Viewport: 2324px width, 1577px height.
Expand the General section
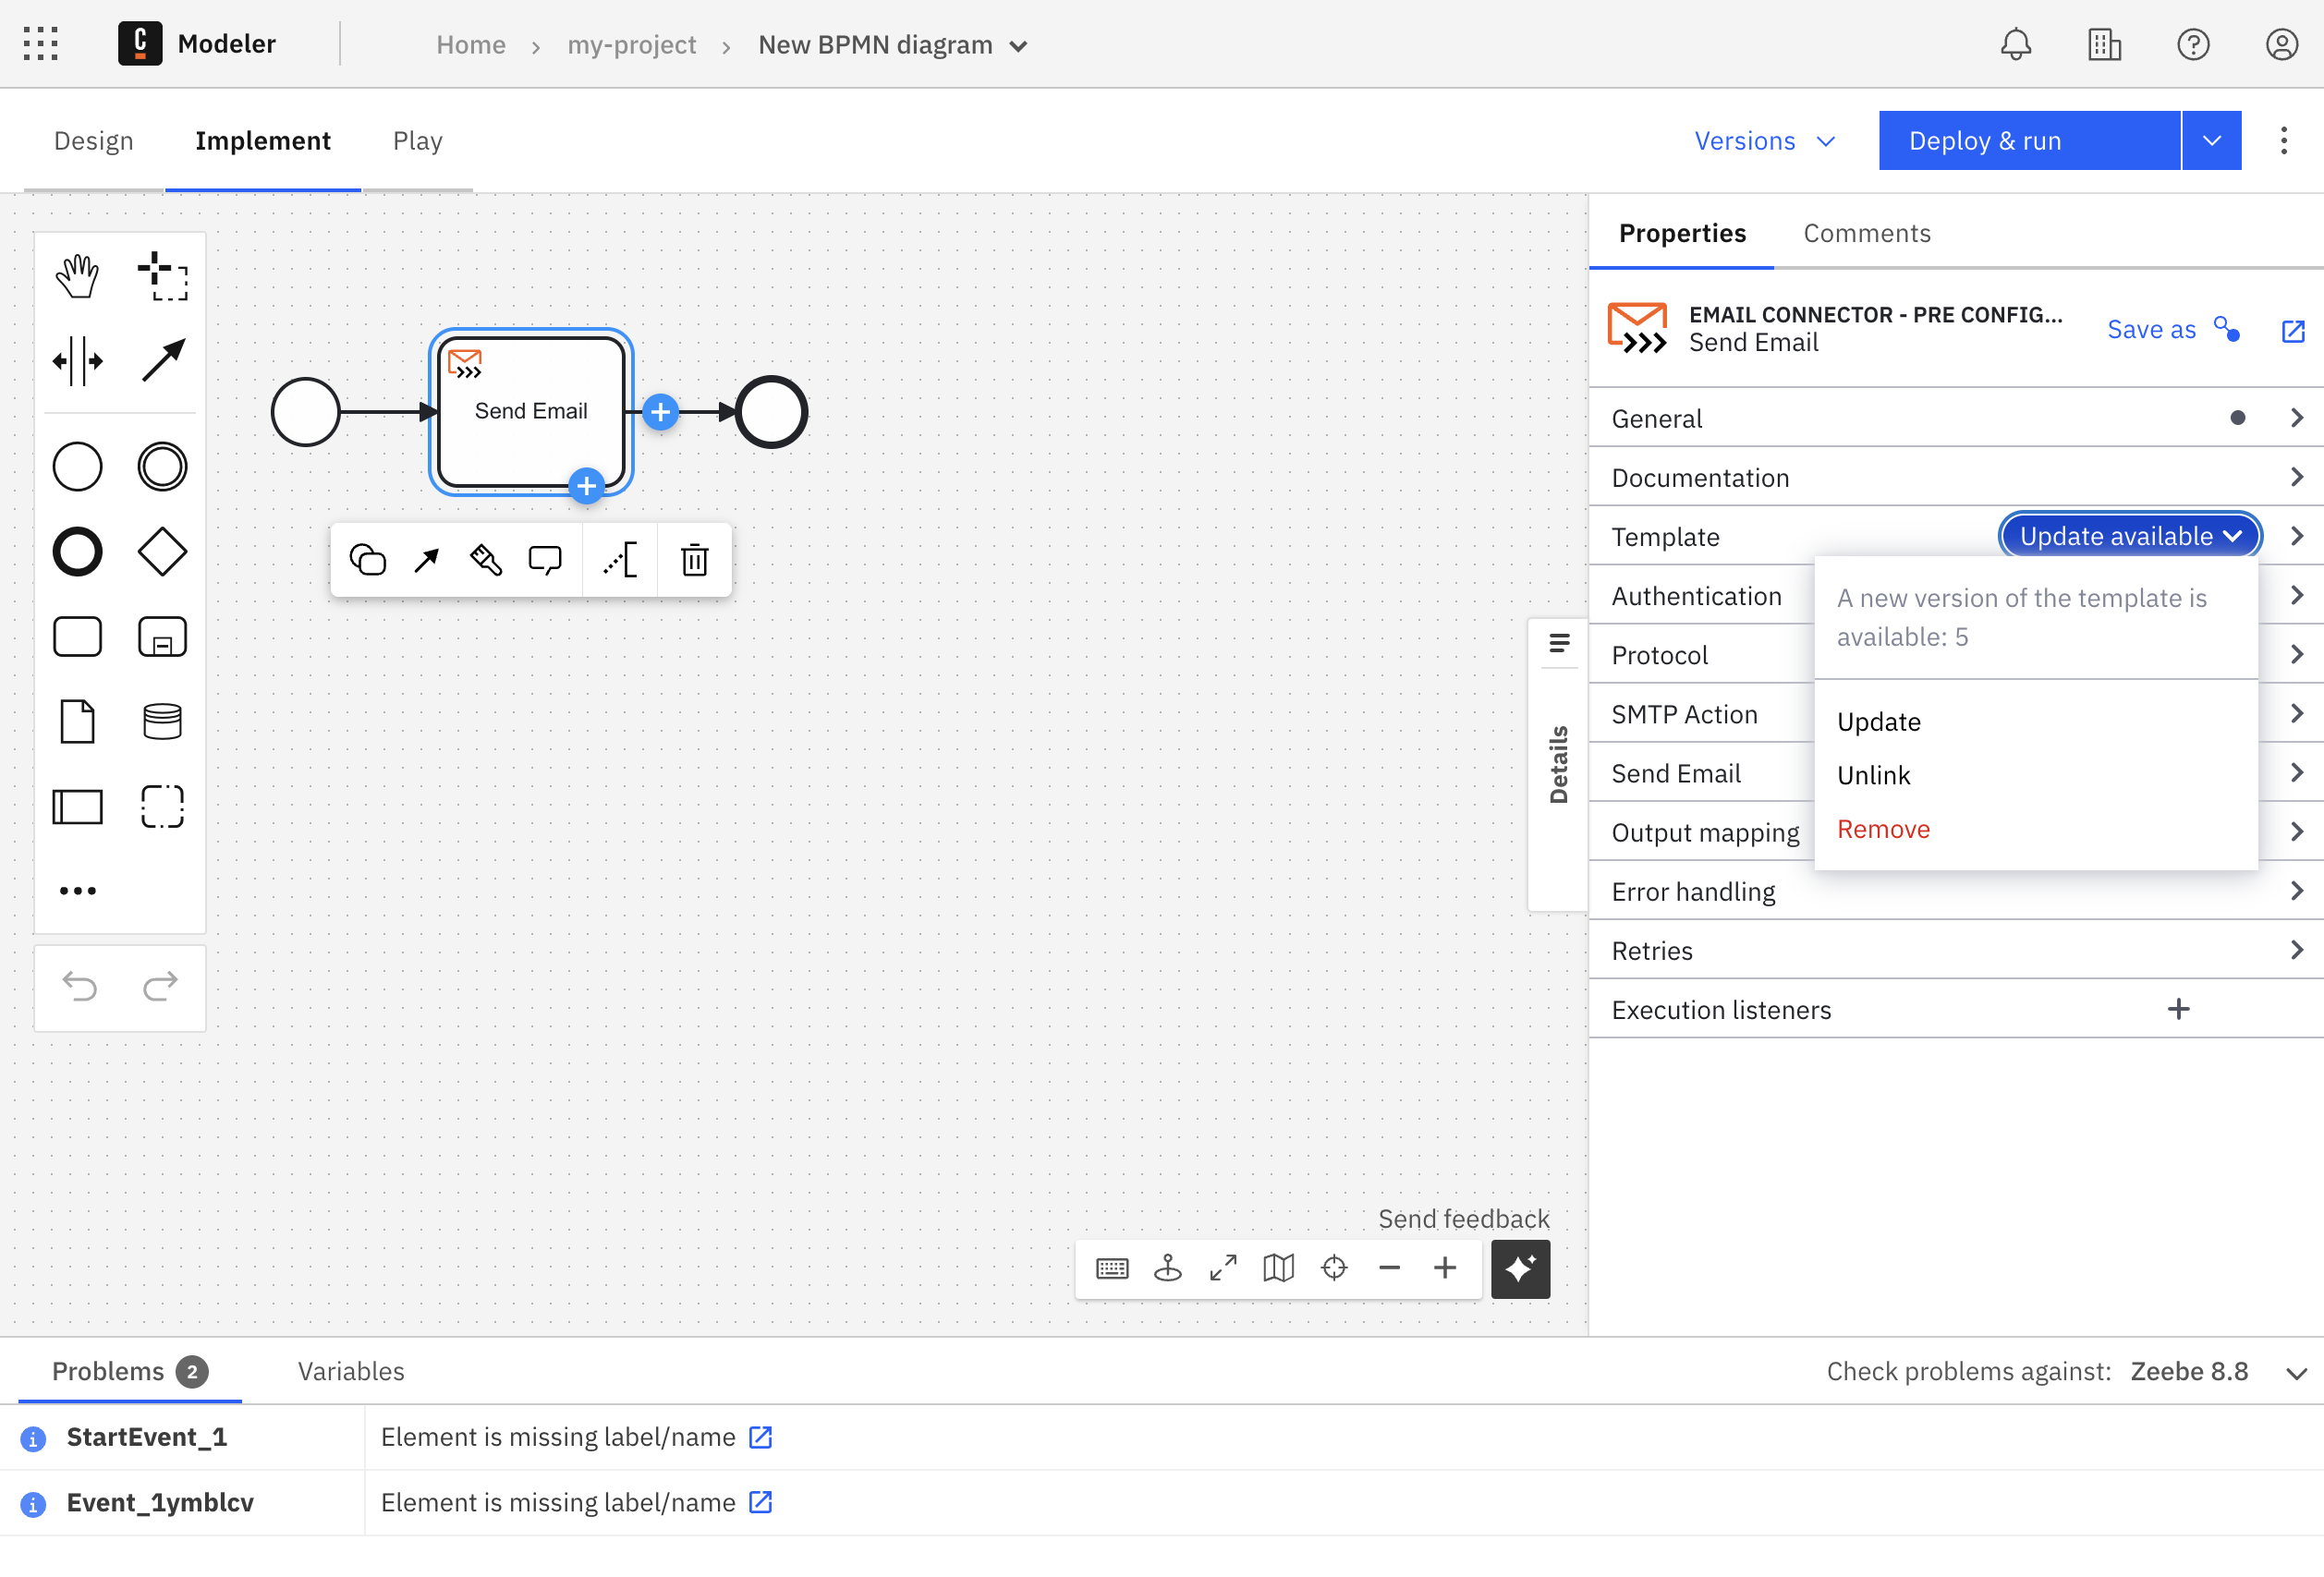(1955, 418)
